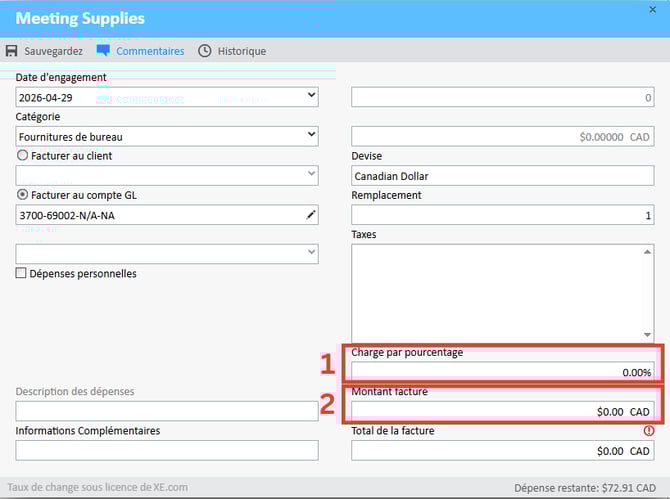Click the Commentaires speech bubble icon
This screenshot has width=670, height=499.
coord(103,51)
